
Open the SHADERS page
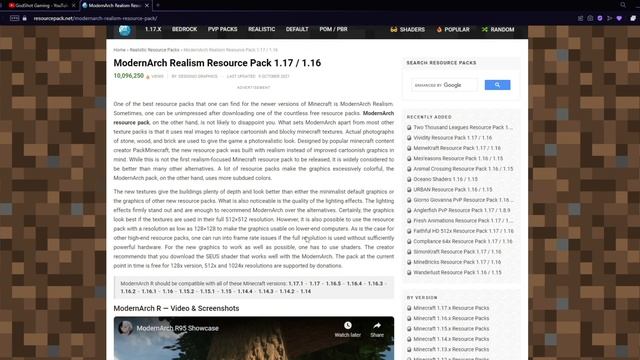click(407, 29)
